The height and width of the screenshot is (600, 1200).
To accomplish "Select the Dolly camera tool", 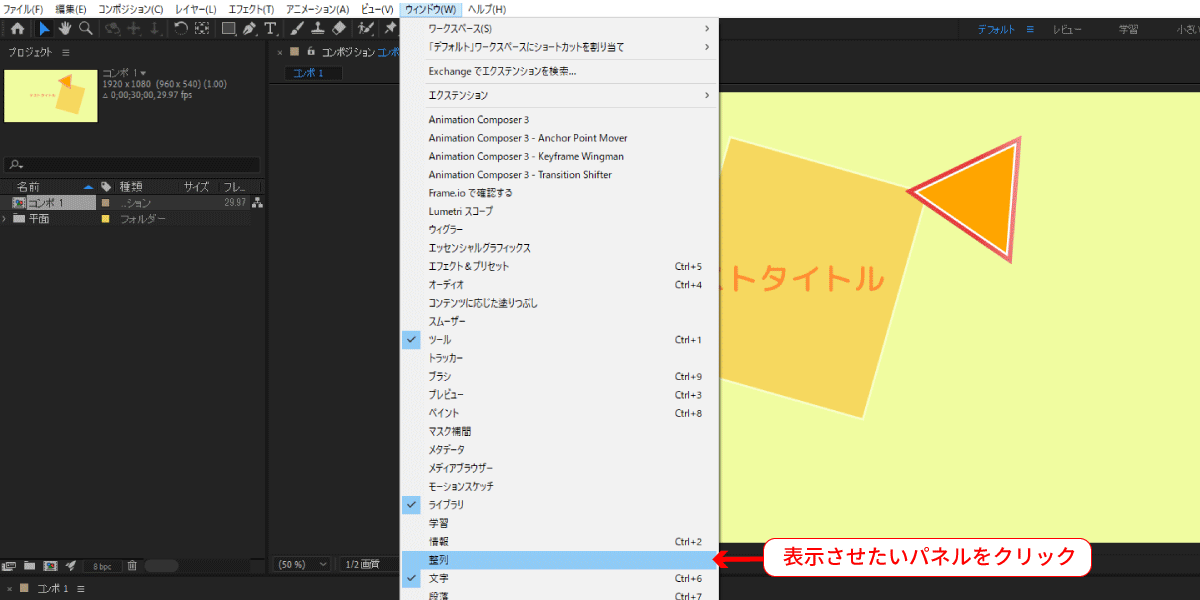I will click(155, 28).
